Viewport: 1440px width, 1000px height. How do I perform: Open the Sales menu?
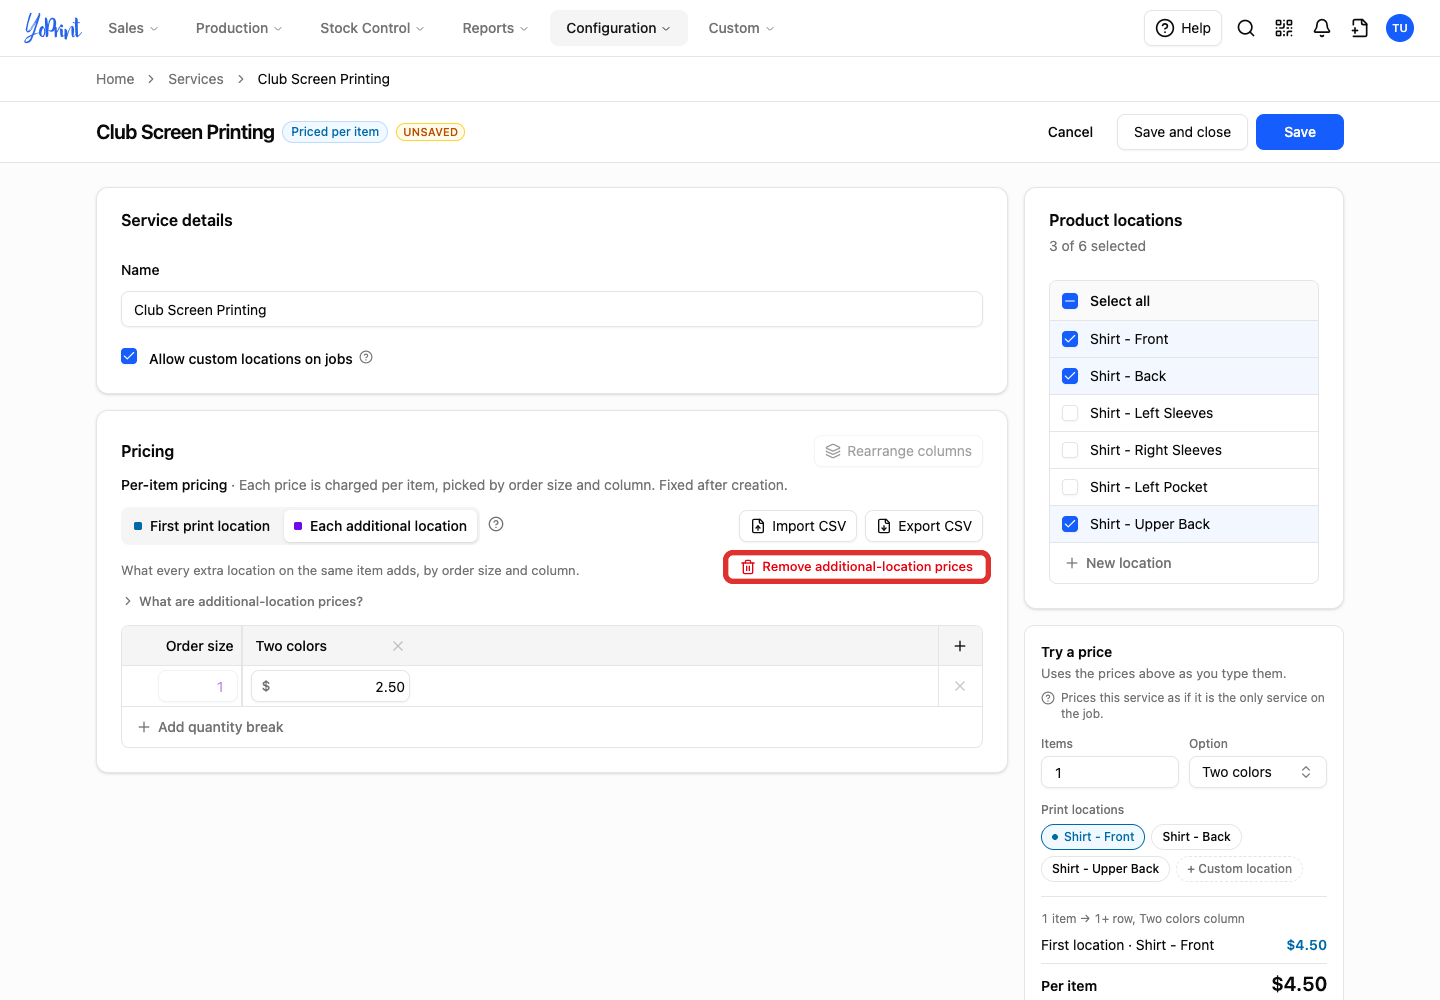pyautogui.click(x=133, y=28)
